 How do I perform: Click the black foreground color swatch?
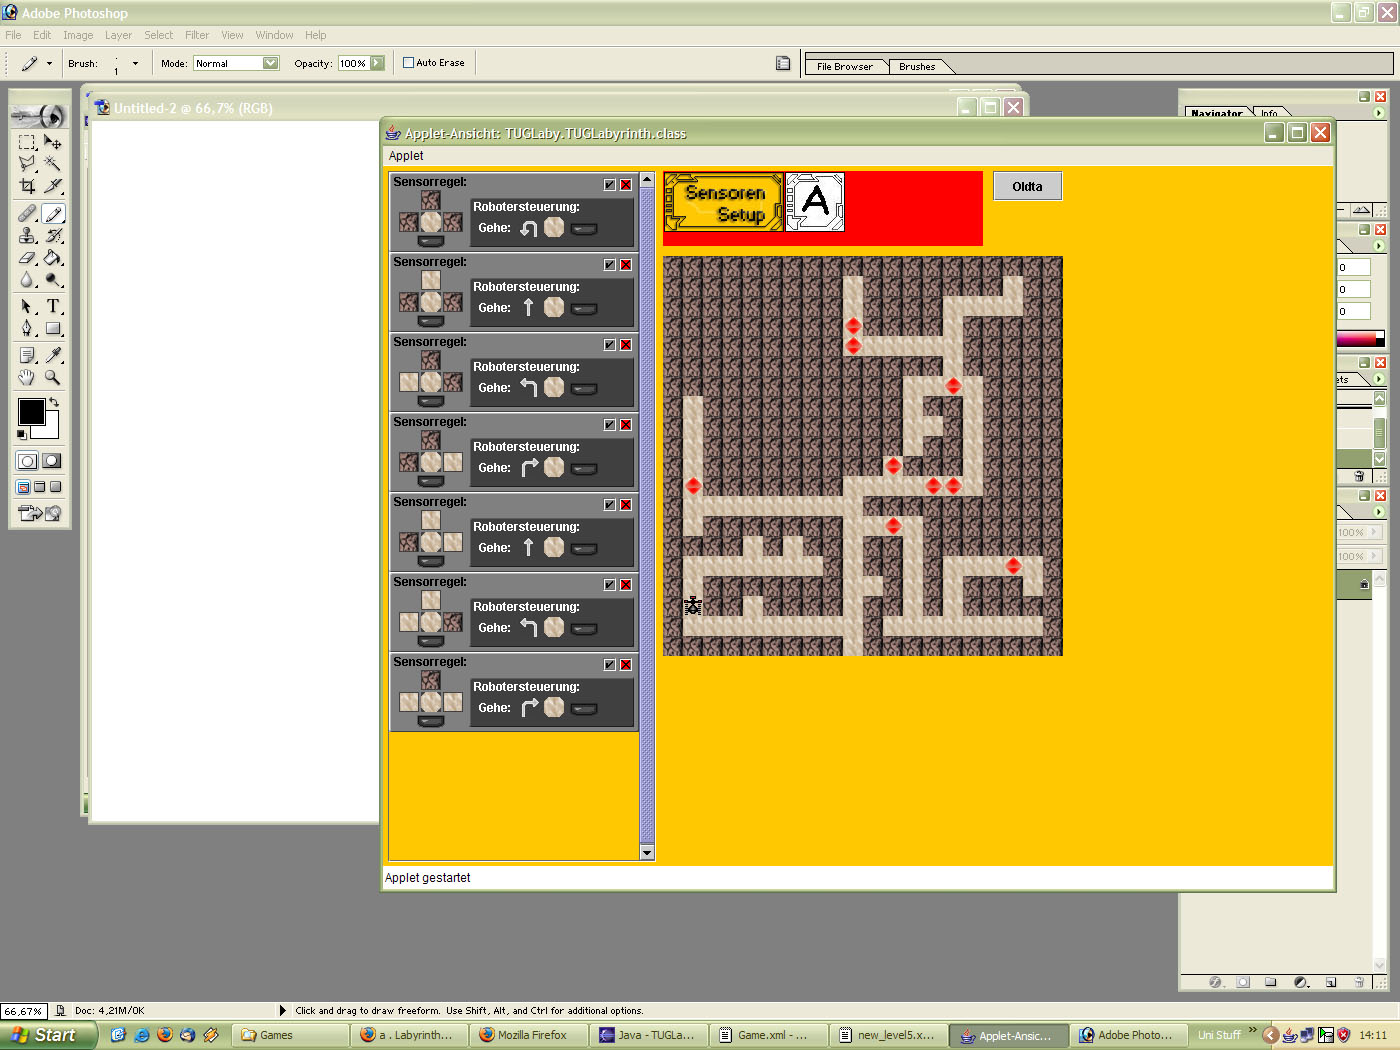point(30,411)
